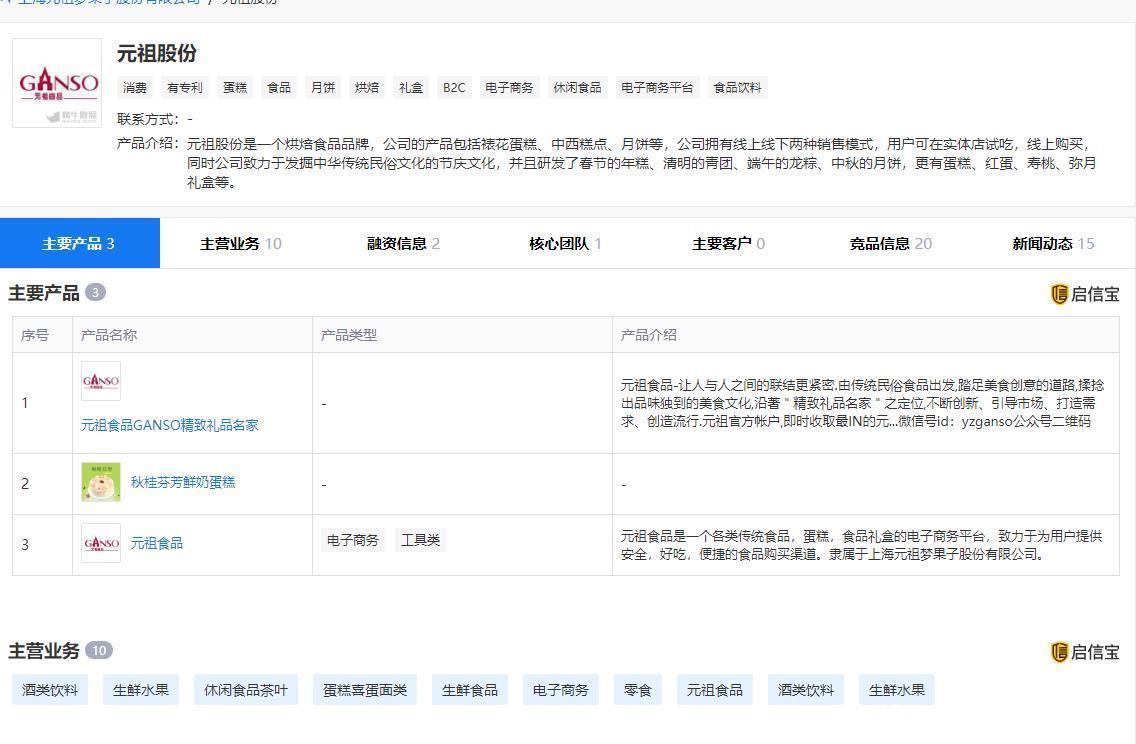Viewport: 1136px width, 744px height.
Task: View the 竞品信息 tab
Action: click(x=888, y=241)
